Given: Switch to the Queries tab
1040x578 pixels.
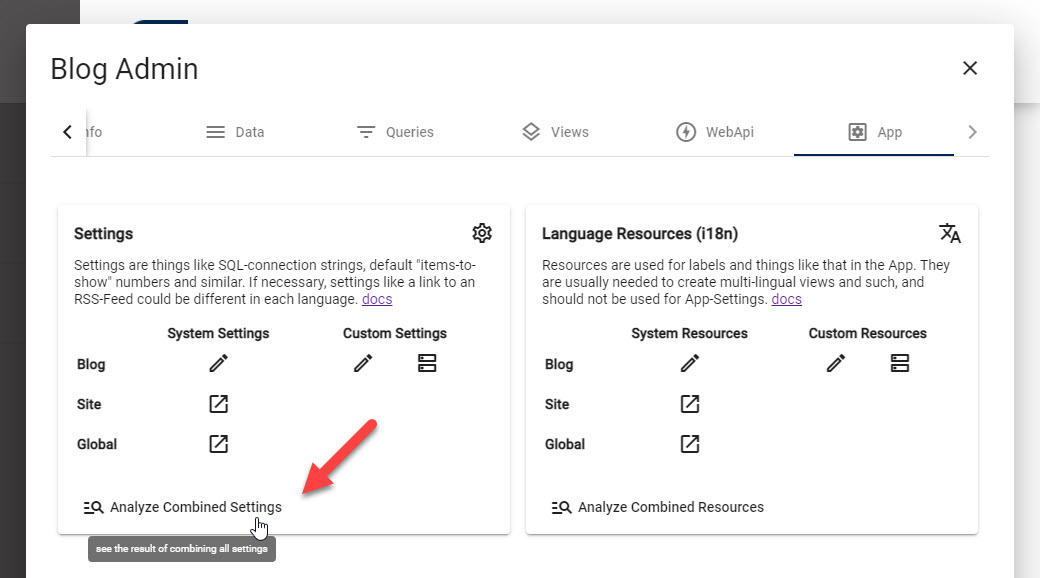Looking at the screenshot, I should pos(395,132).
